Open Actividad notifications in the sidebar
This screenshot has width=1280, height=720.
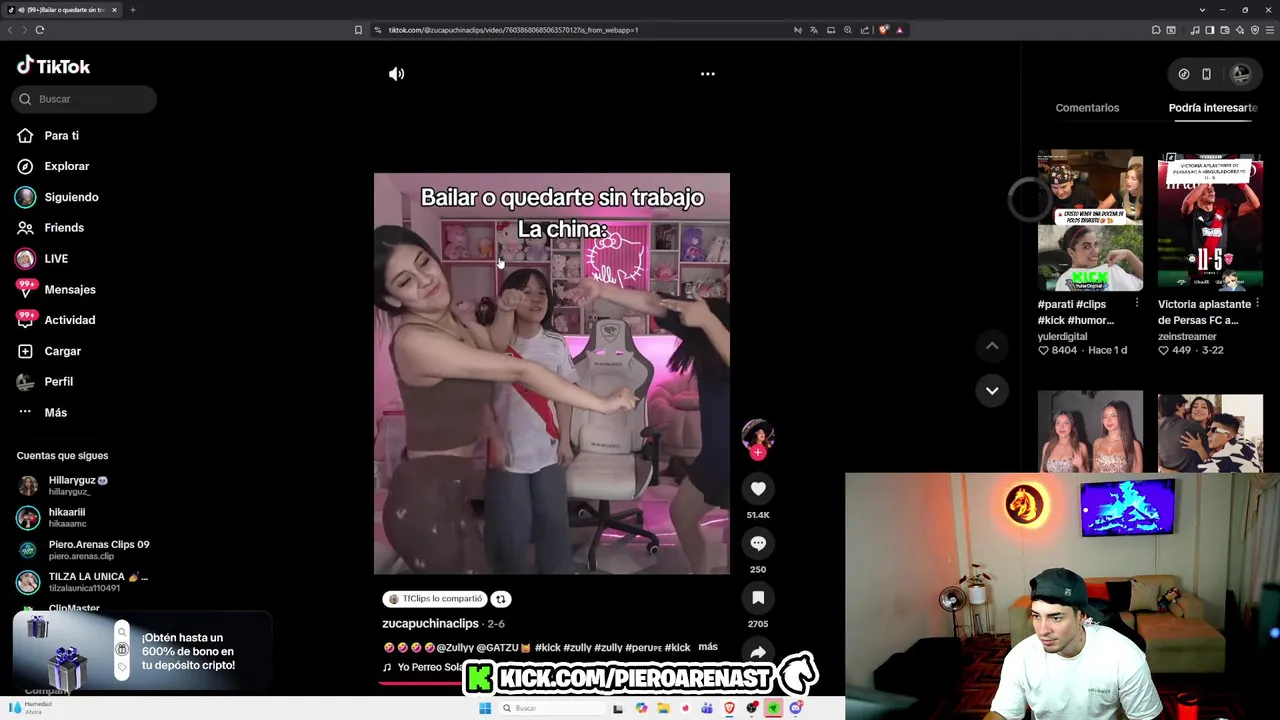click(56, 320)
